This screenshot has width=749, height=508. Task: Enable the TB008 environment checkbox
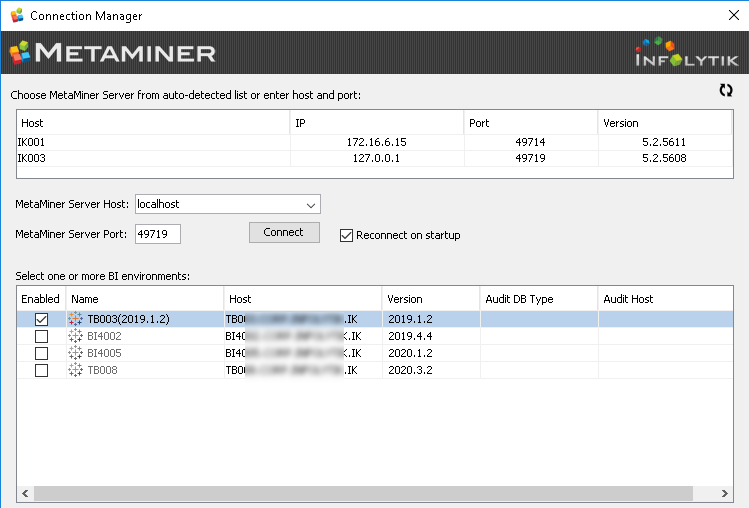pos(41,371)
